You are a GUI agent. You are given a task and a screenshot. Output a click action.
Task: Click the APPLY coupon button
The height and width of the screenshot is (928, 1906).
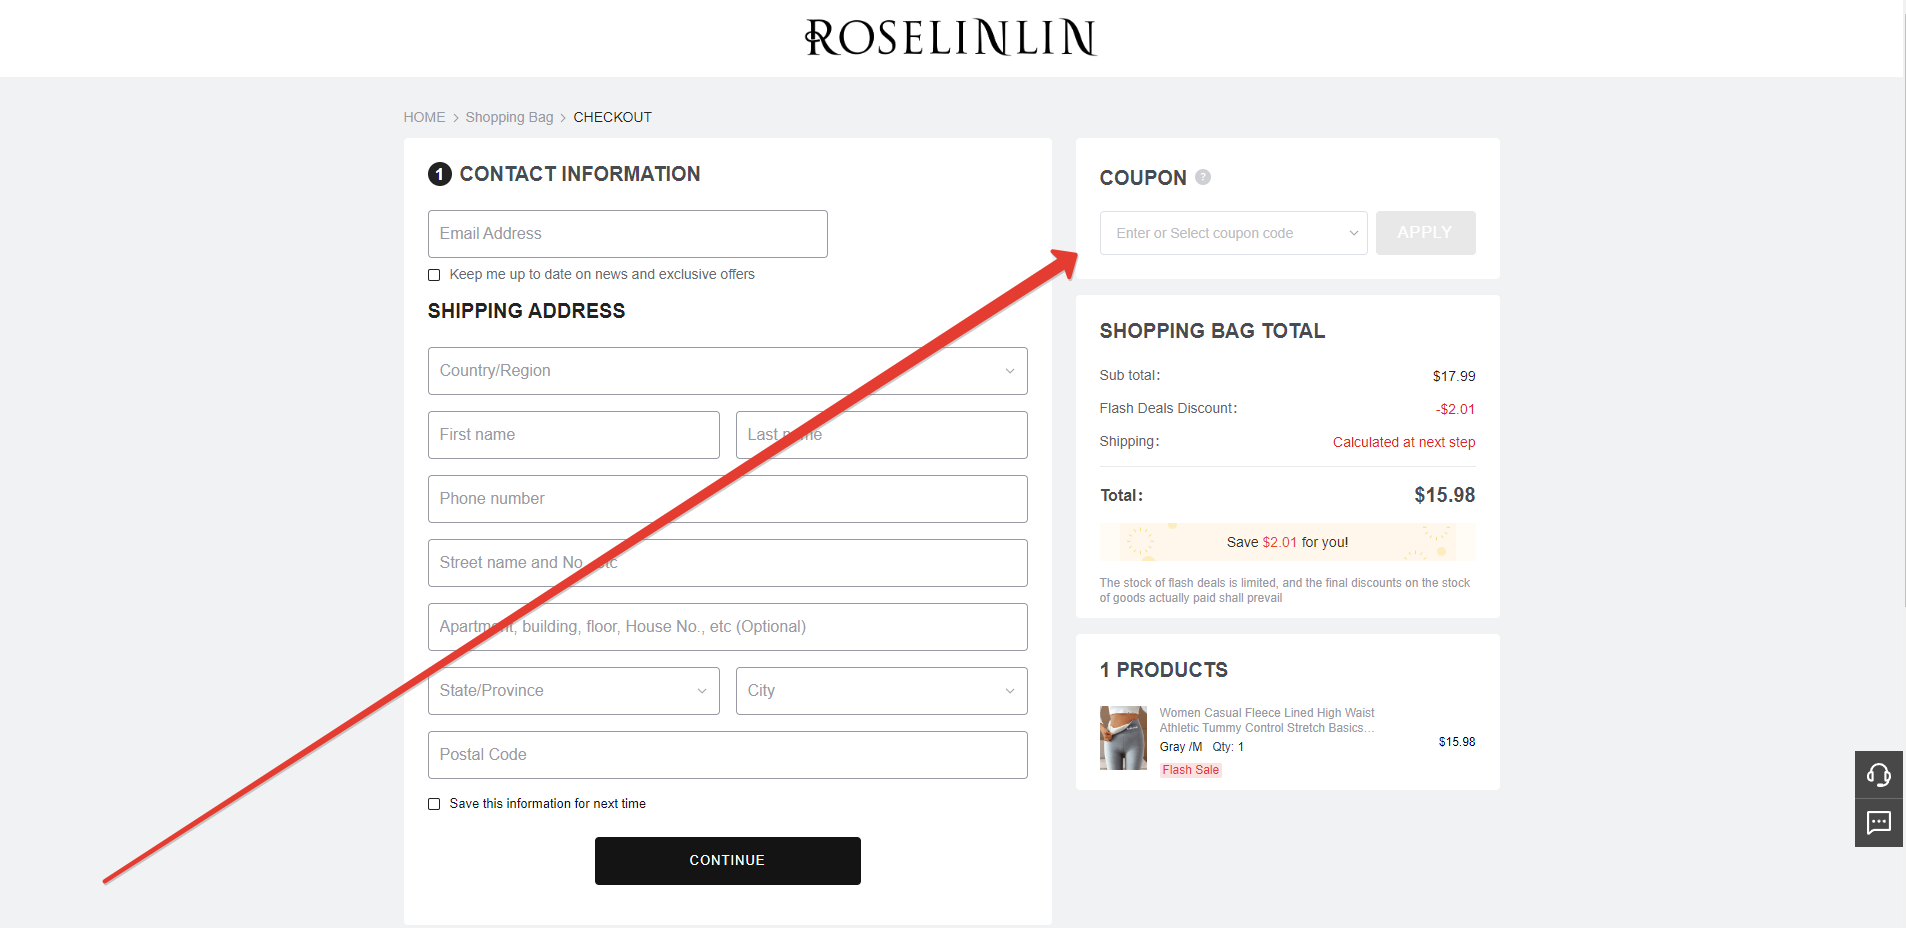(1425, 233)
